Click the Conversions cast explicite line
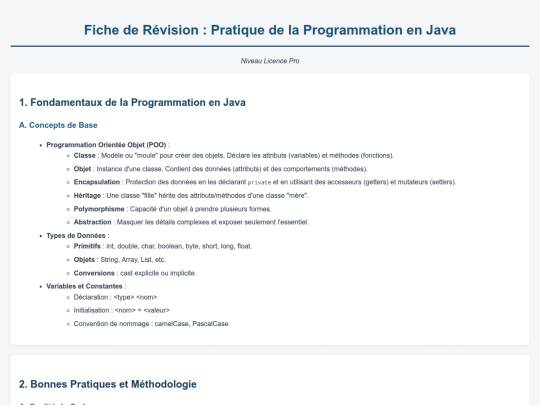Viewport: 540px width, 405px height. click(135, 273)
